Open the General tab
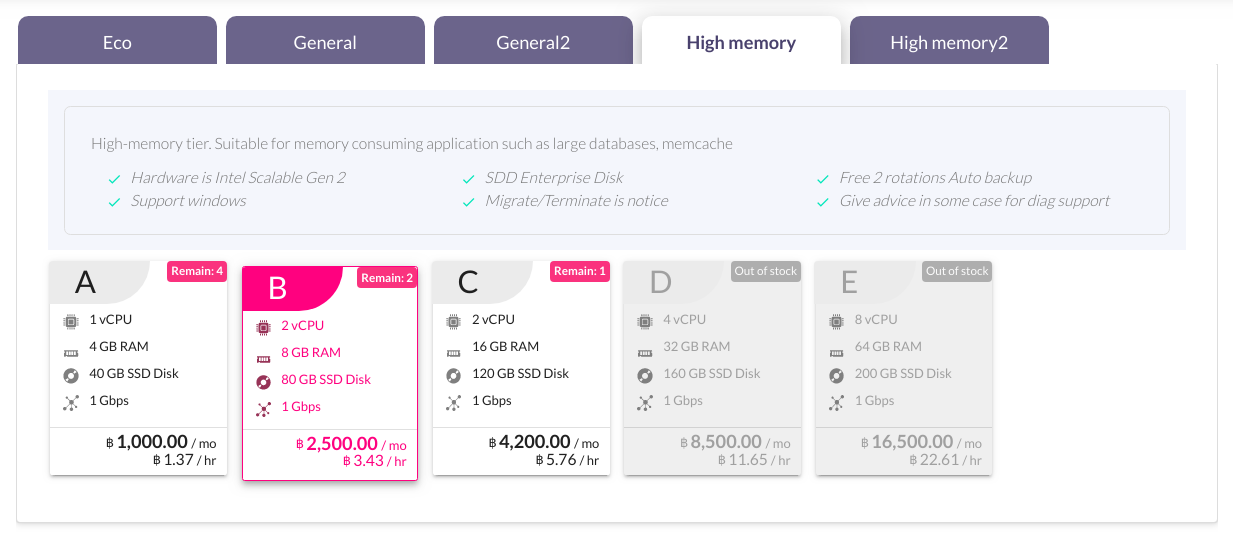 click(325, 41)
